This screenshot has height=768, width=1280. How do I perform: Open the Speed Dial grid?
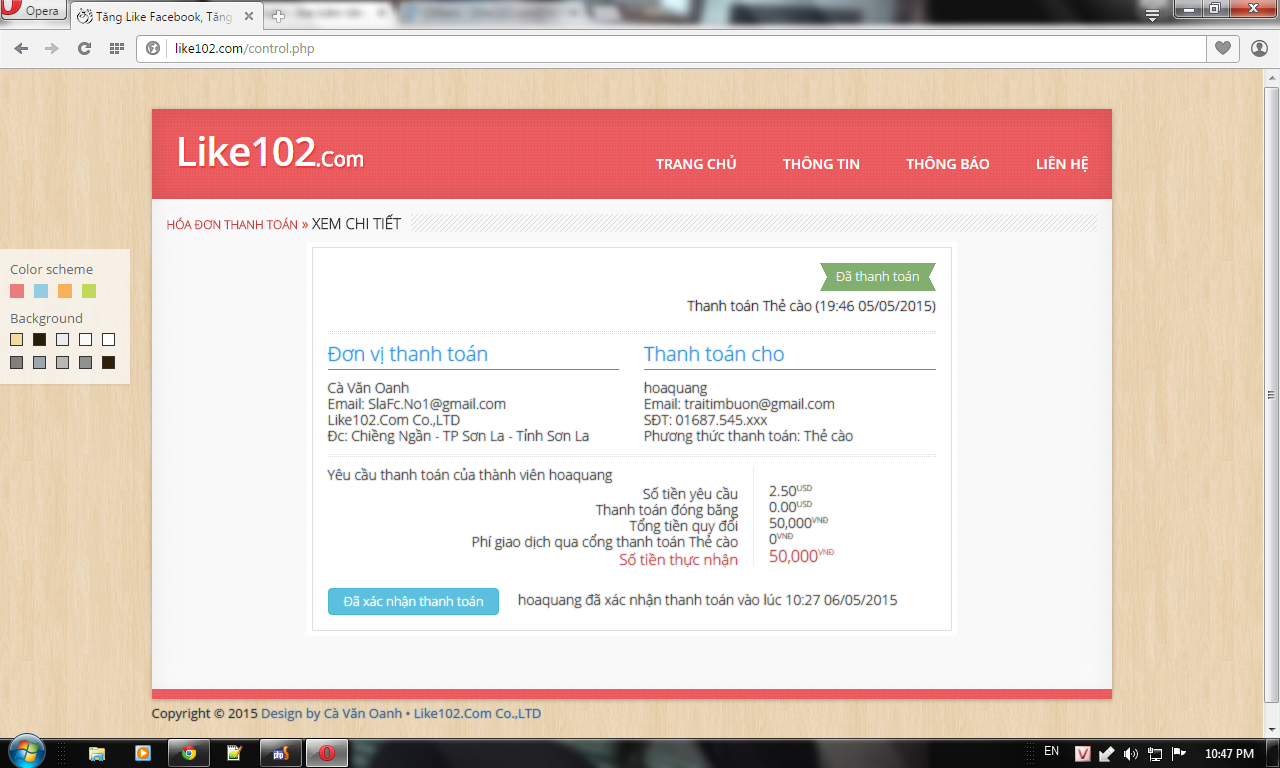pos(117,48)
